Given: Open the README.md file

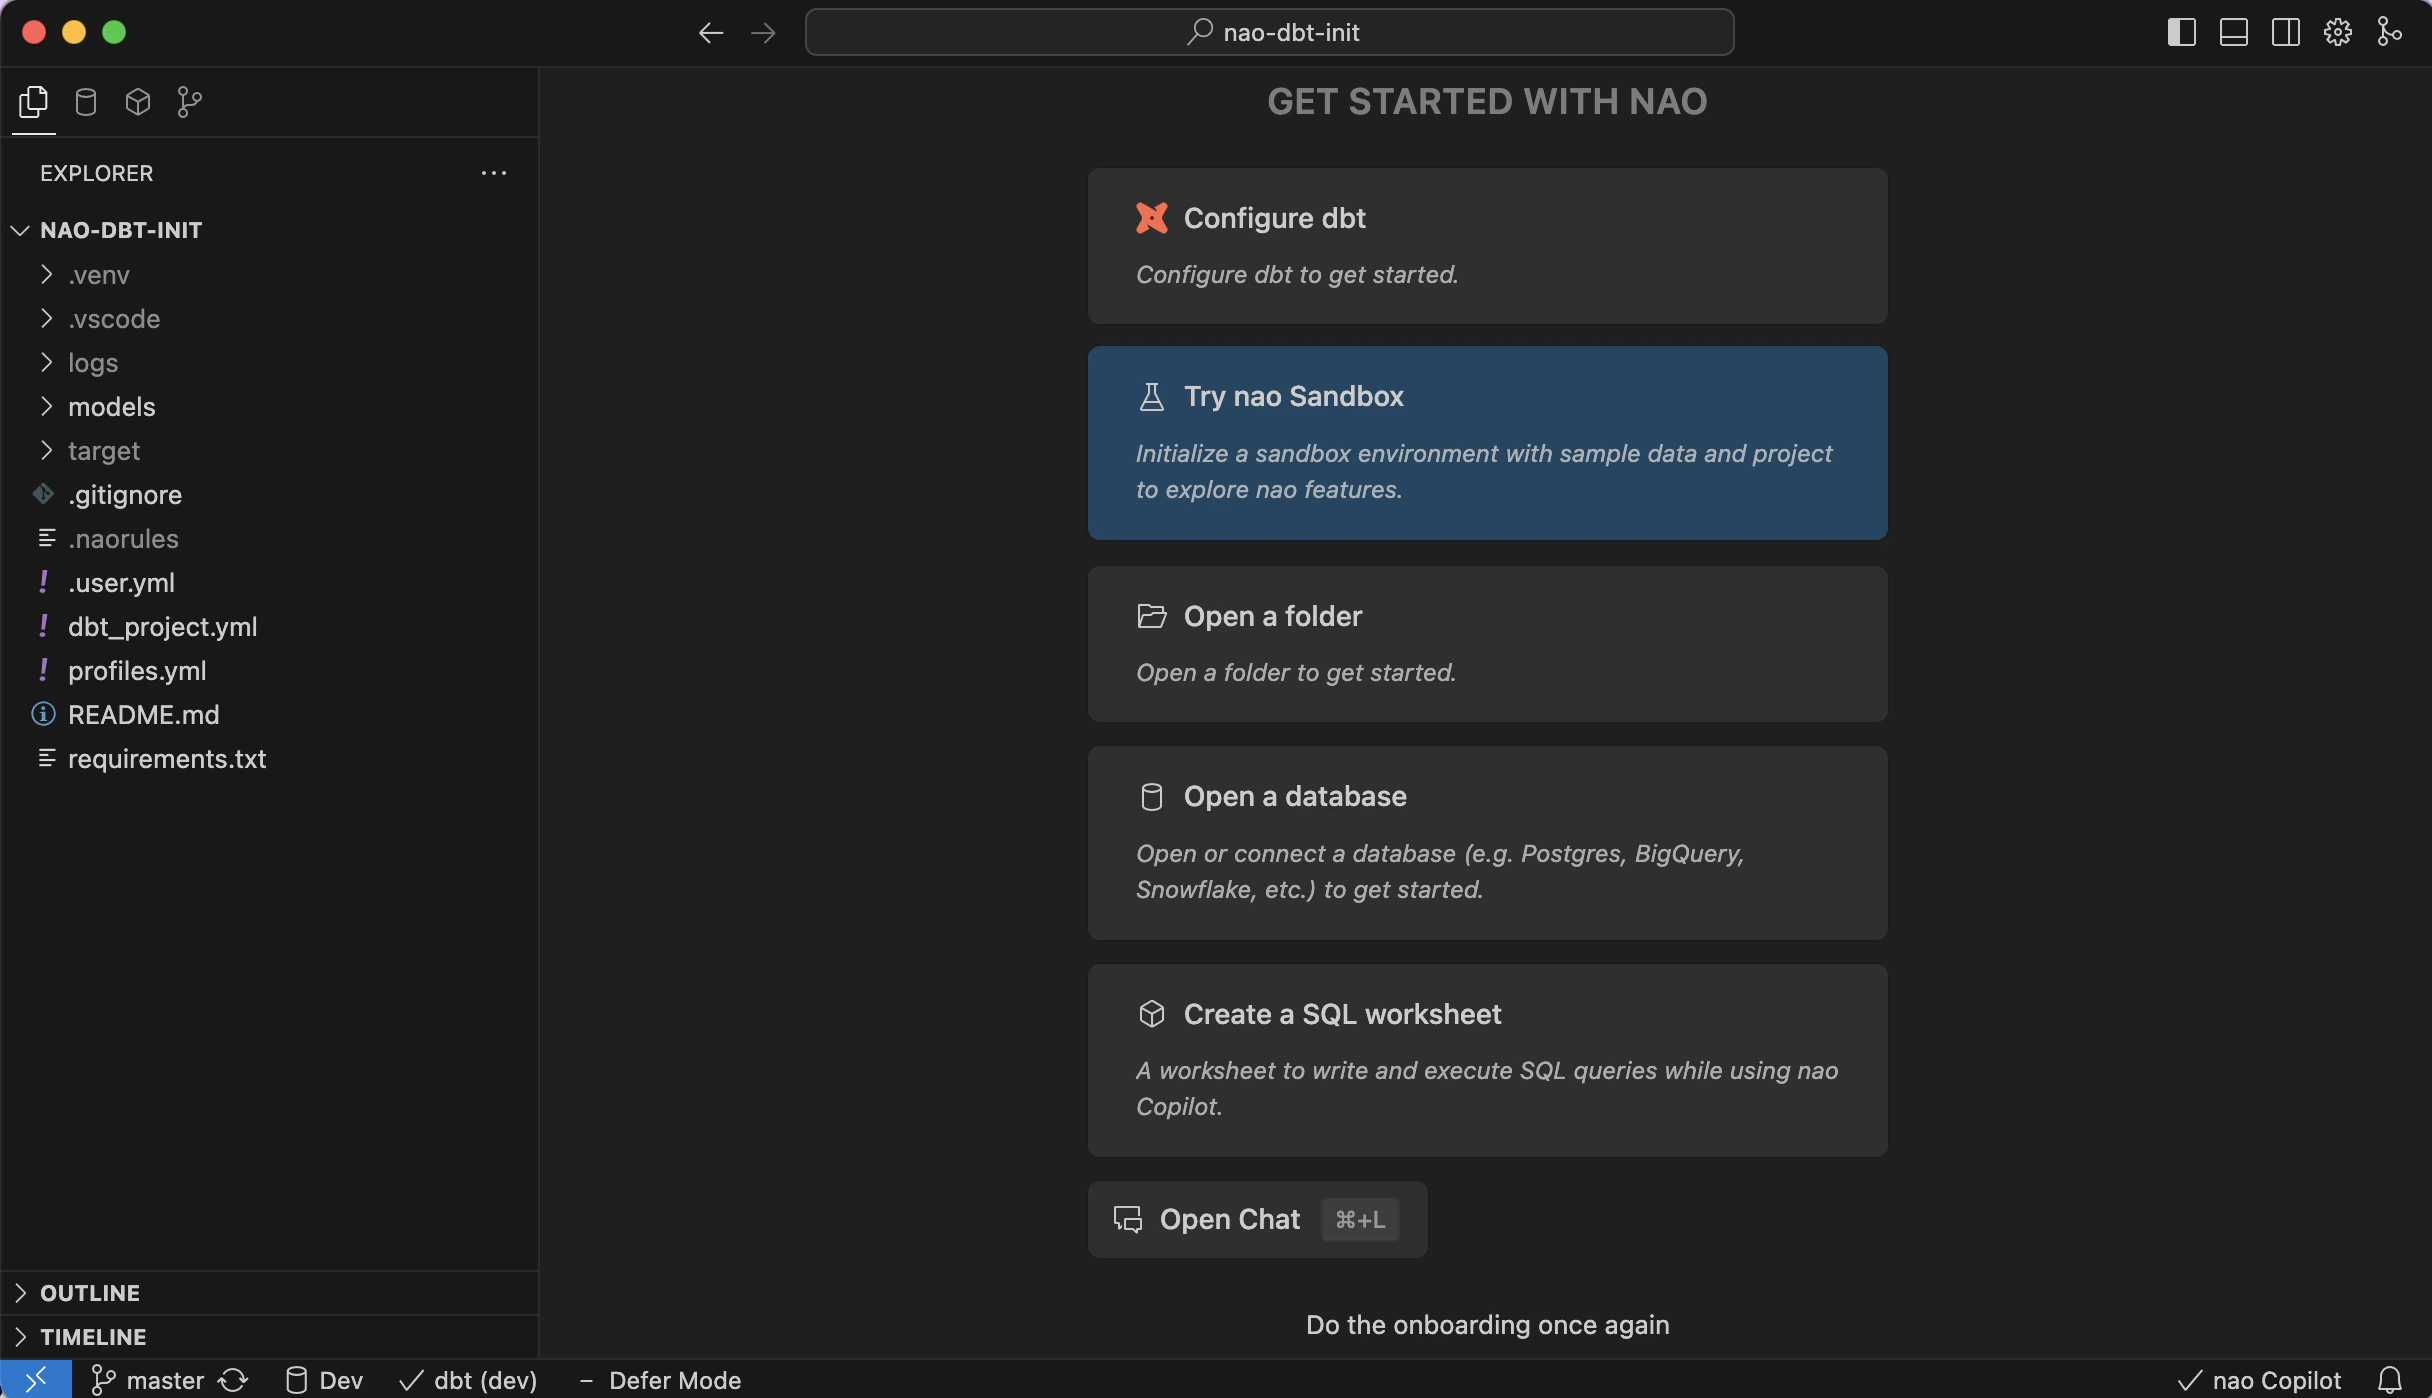Looking at the screenshot, I should pyautogui.click(x=270, y=715).
